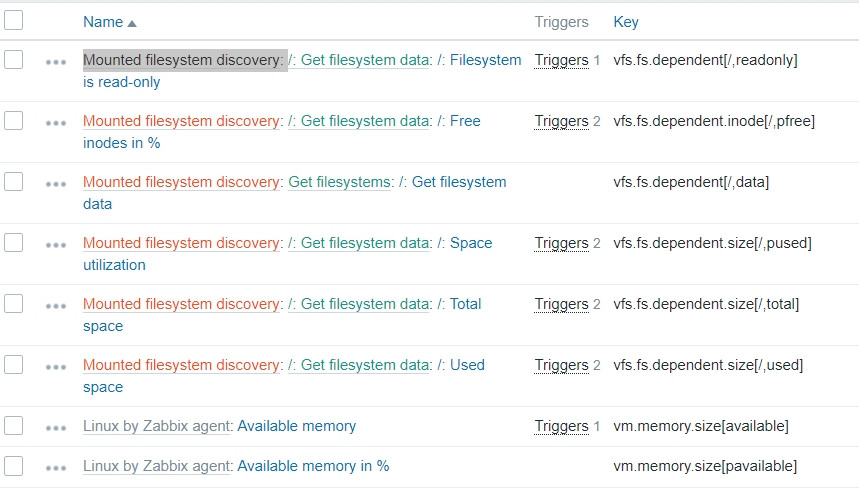
Task: Open Linux by Zabbix agent template for Available memory
Action: point(157,426)
